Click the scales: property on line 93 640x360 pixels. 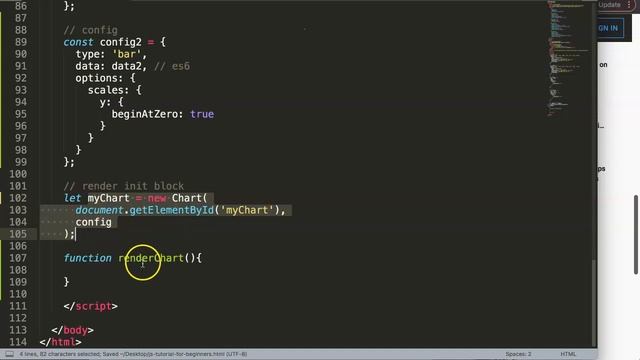click(x=108, y=90)
